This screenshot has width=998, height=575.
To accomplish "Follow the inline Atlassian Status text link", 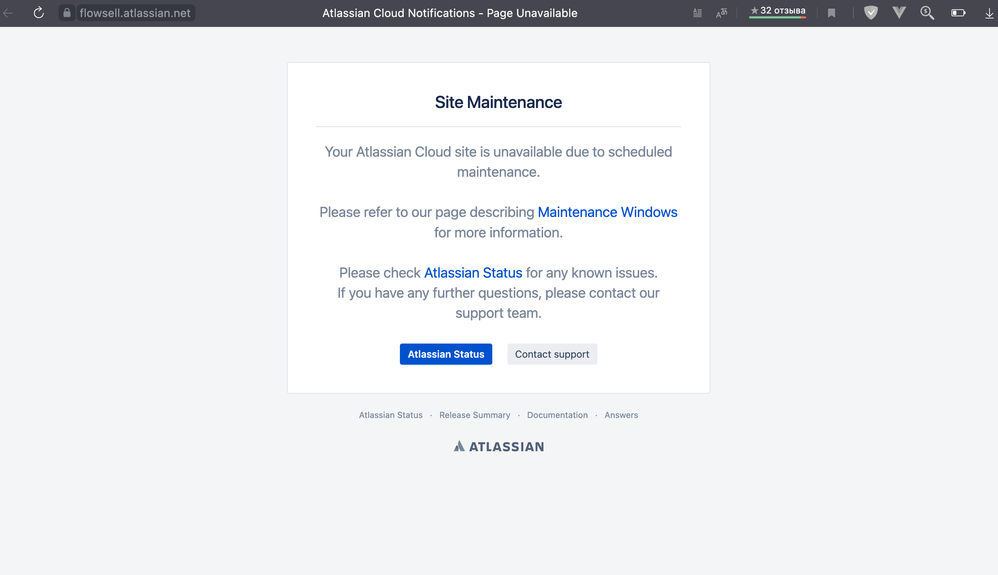I will pos(473,273).
